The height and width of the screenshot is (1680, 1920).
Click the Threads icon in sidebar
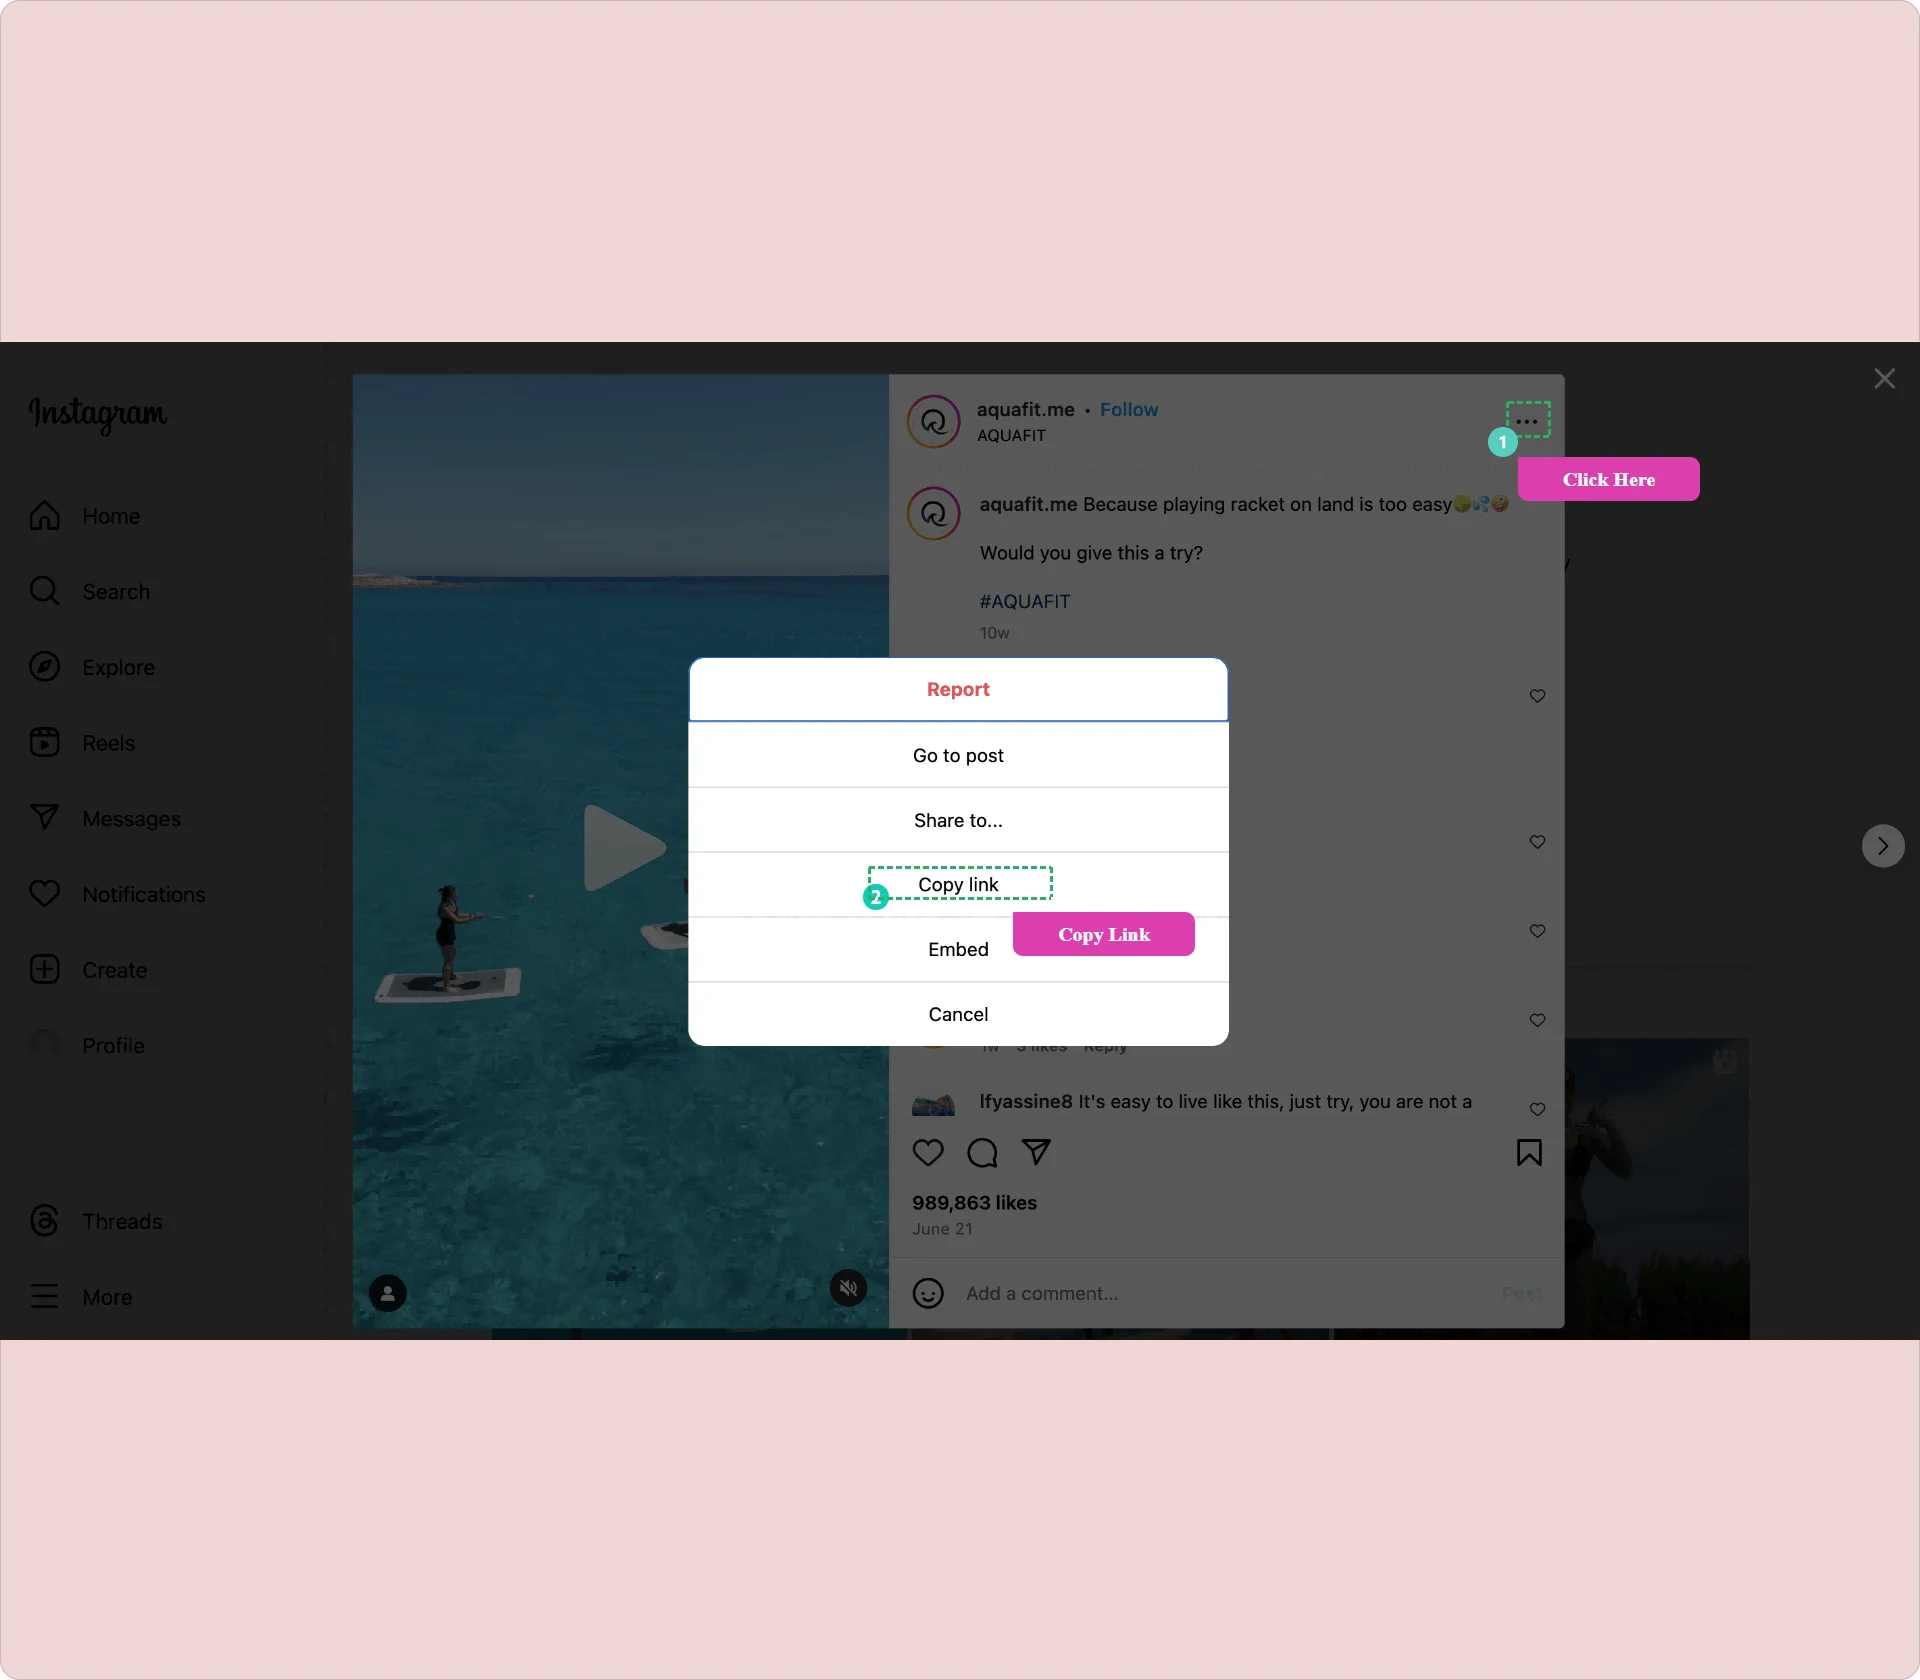coord(44,1220)
